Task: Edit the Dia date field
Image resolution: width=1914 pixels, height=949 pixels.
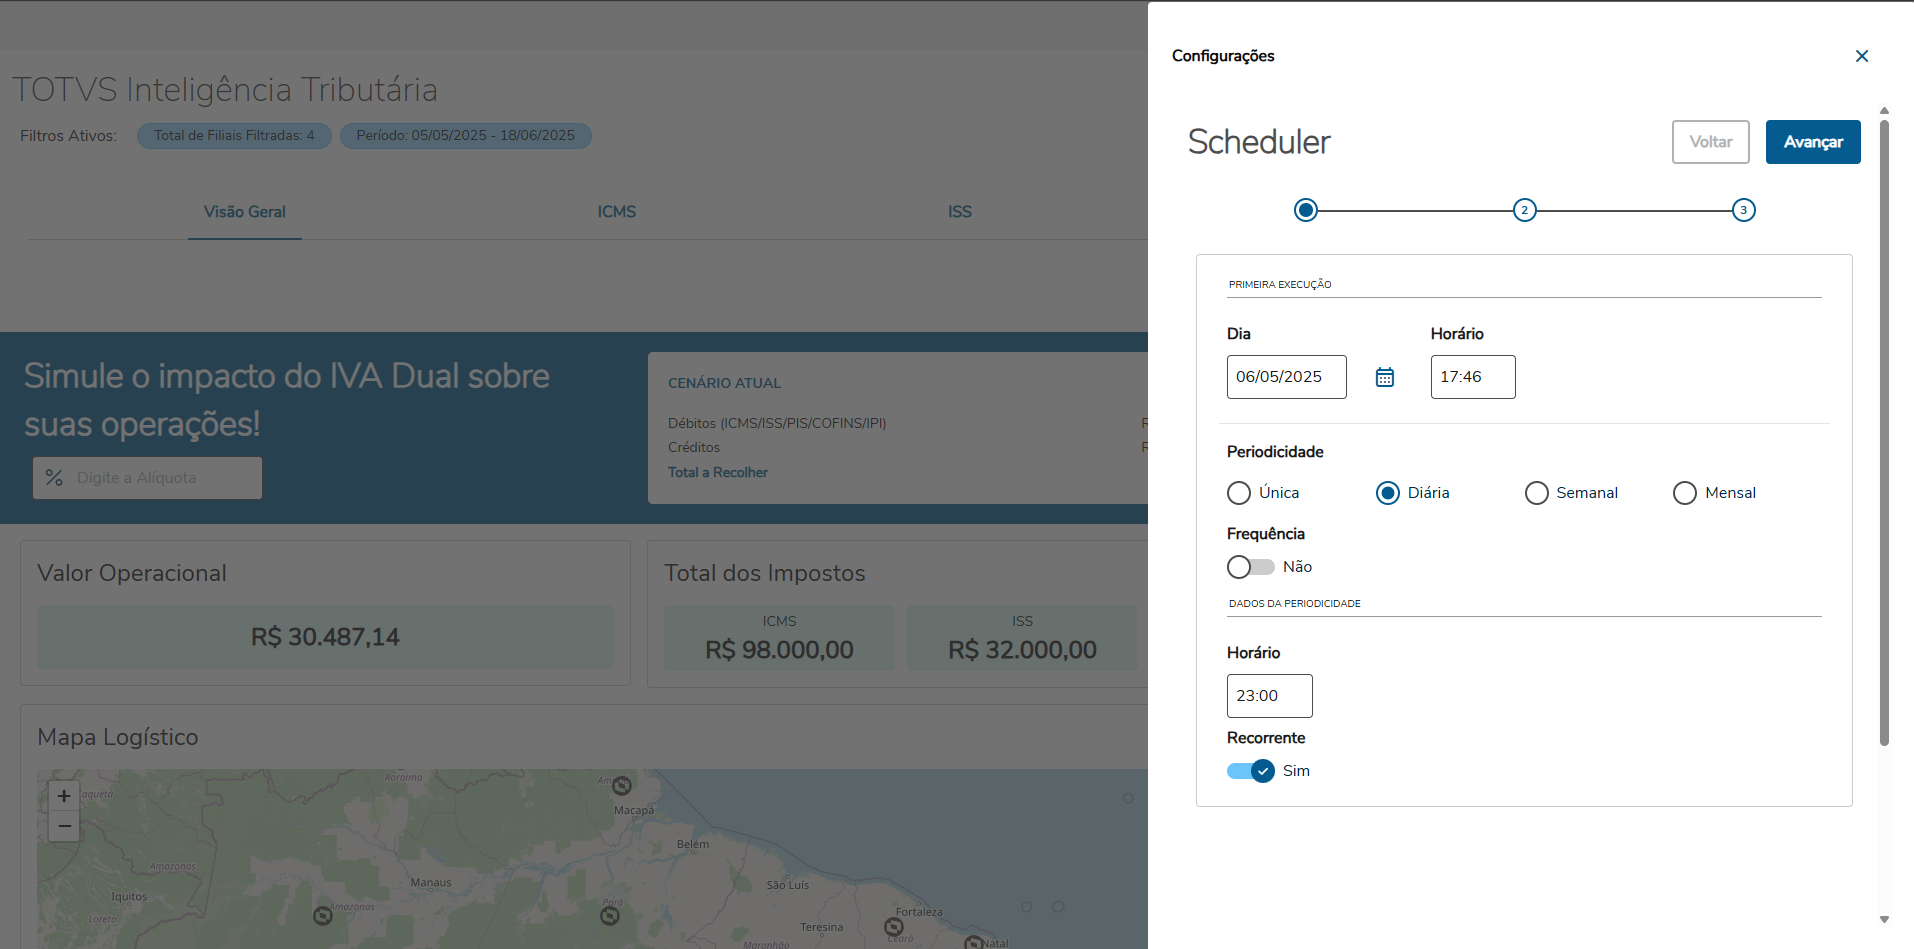Action: (1287, 377)
